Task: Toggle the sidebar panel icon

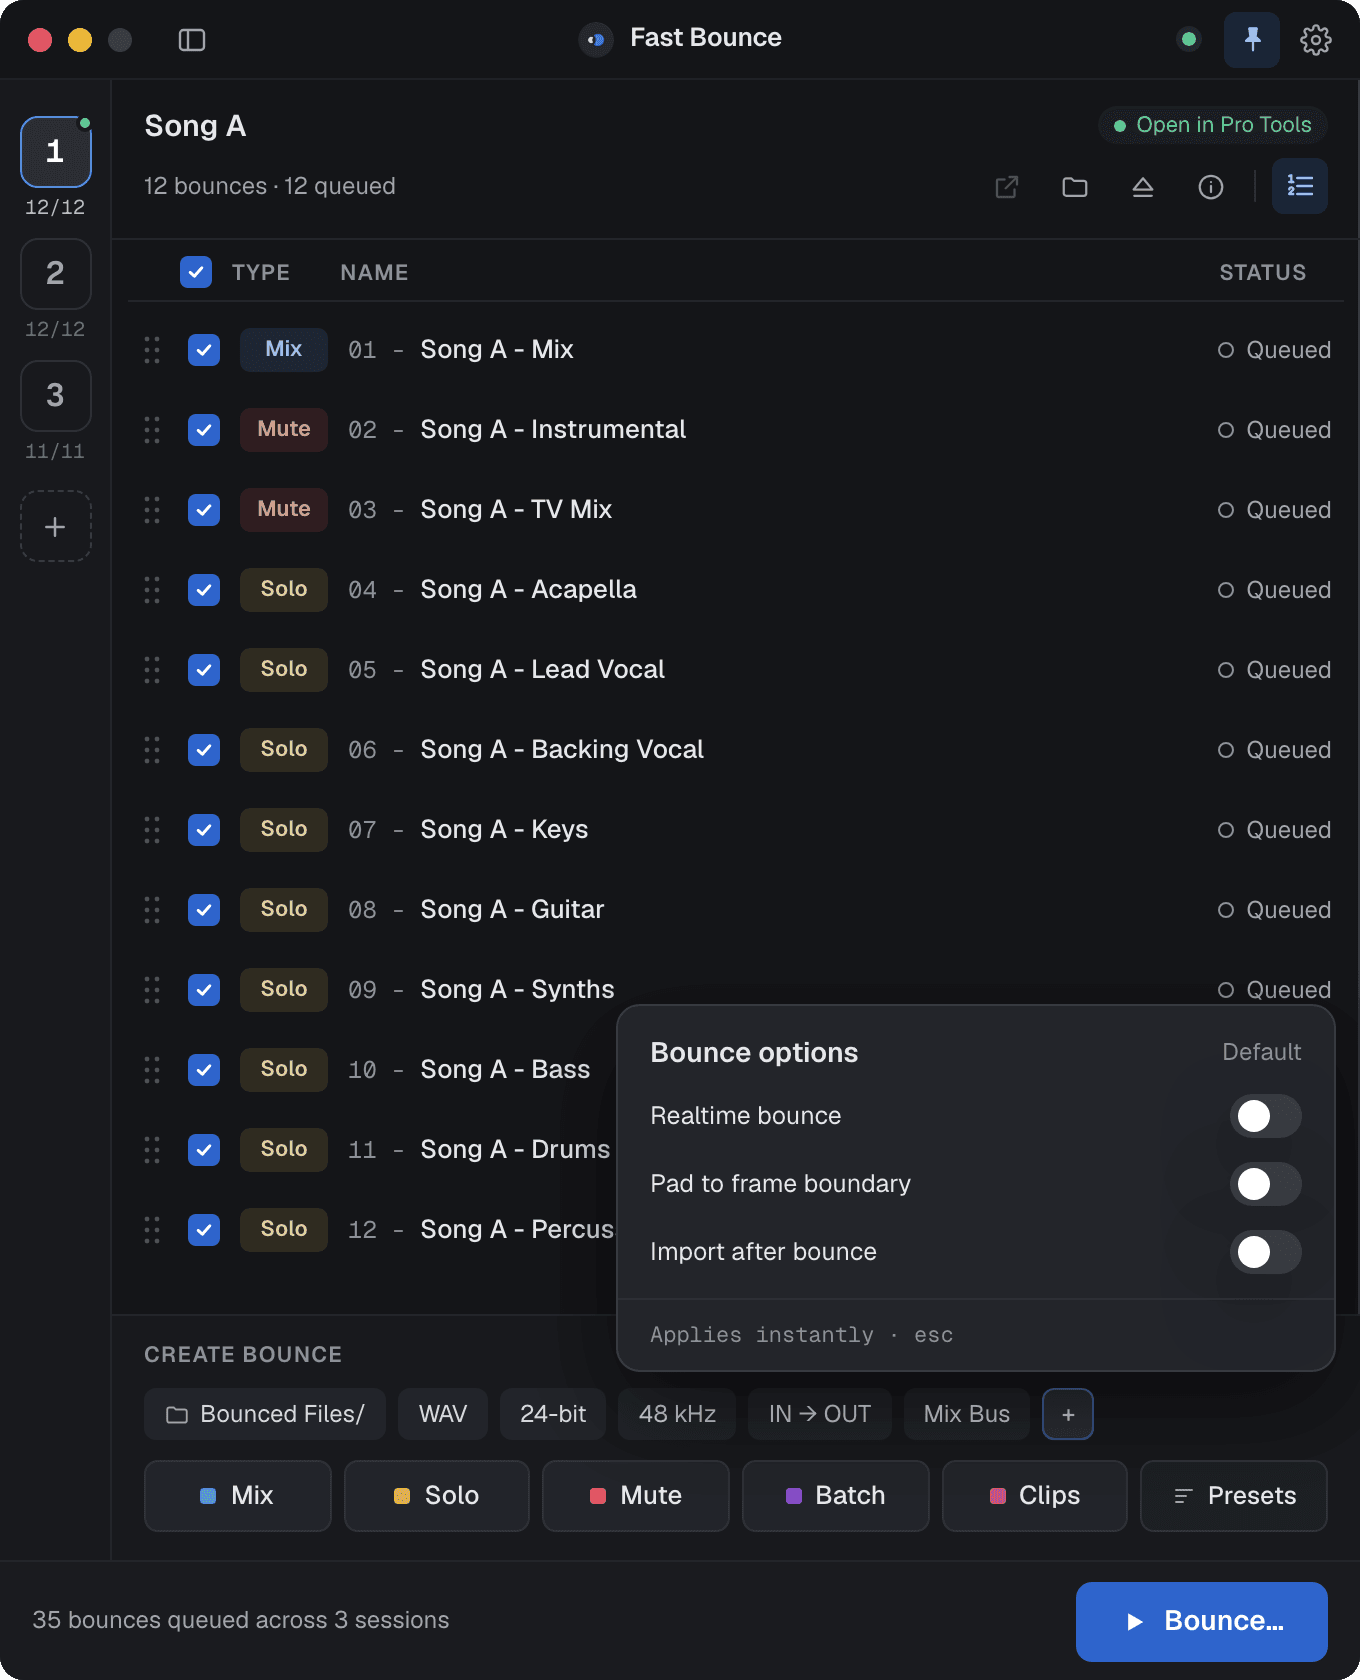Action: [x=192, y=40]
